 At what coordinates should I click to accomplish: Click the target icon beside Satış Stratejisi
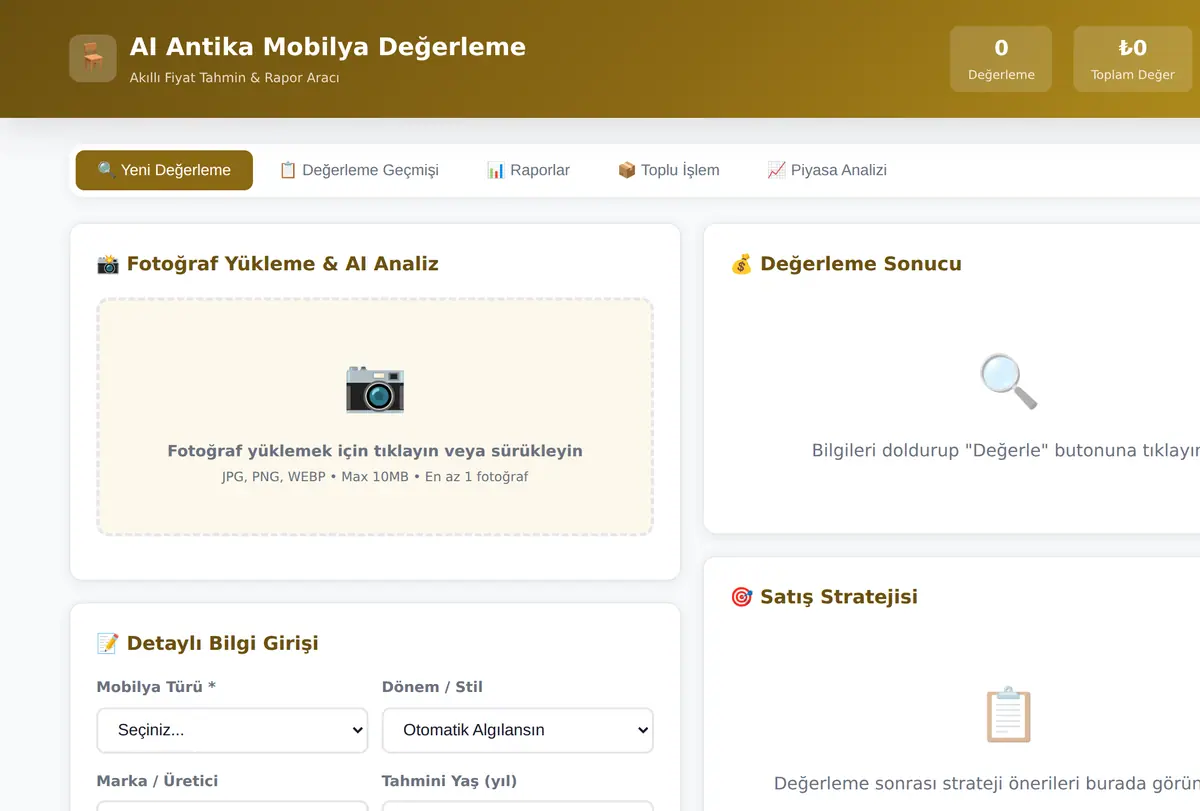(x=741, y=597)
